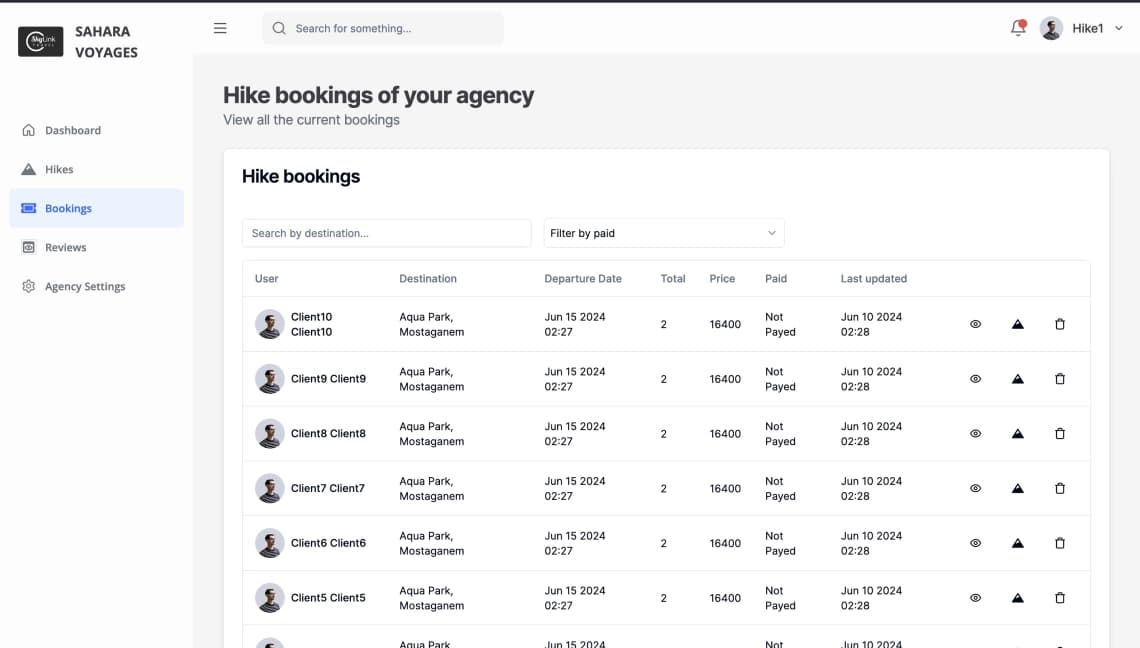Focus the 'Search by destination' field
Screen dimensions: 1140x648
(x=386, y=233)
